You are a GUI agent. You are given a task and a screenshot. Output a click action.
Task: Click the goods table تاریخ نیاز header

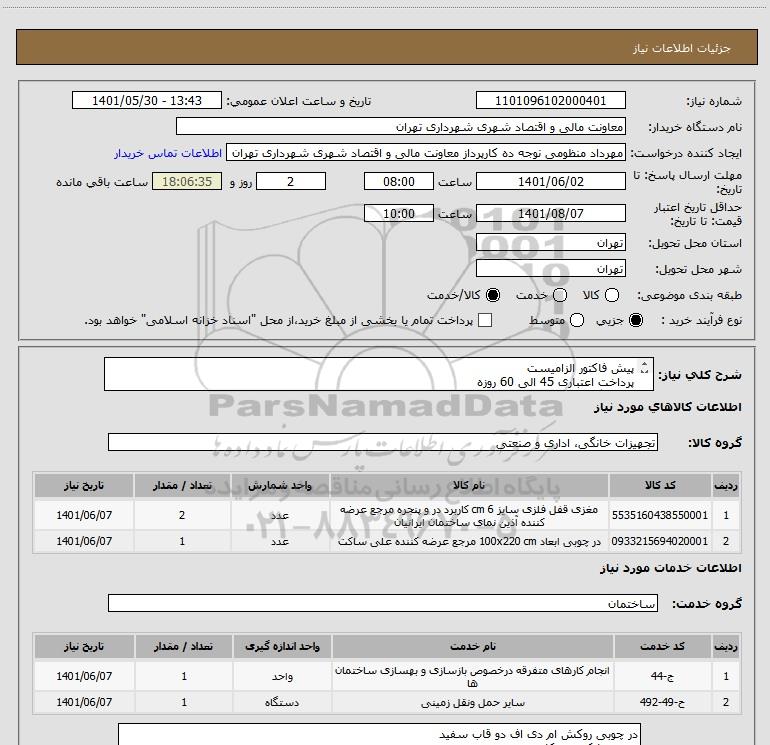[x=84, y=485]
